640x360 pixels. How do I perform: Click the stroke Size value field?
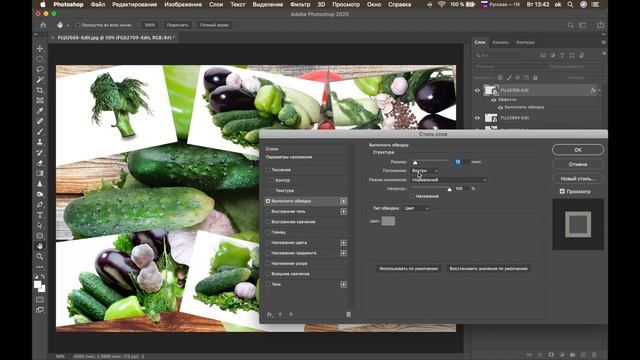[x=462, y=162]
